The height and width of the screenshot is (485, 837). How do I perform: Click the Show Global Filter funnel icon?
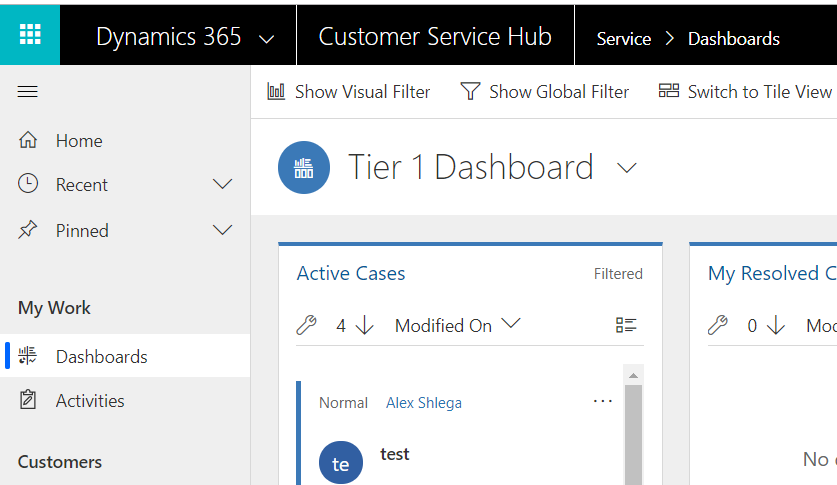pyautogui.click(x=470, y=91)
